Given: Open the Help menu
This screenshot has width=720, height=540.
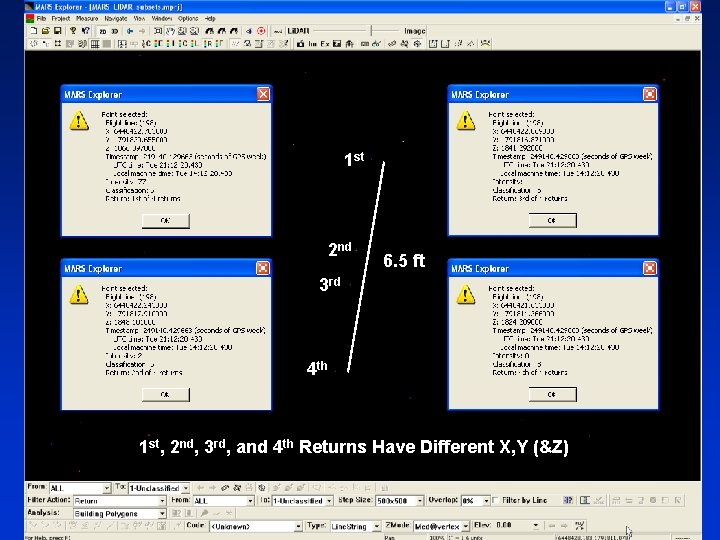Looking at the screenshot, I should (x=210, y=19).
